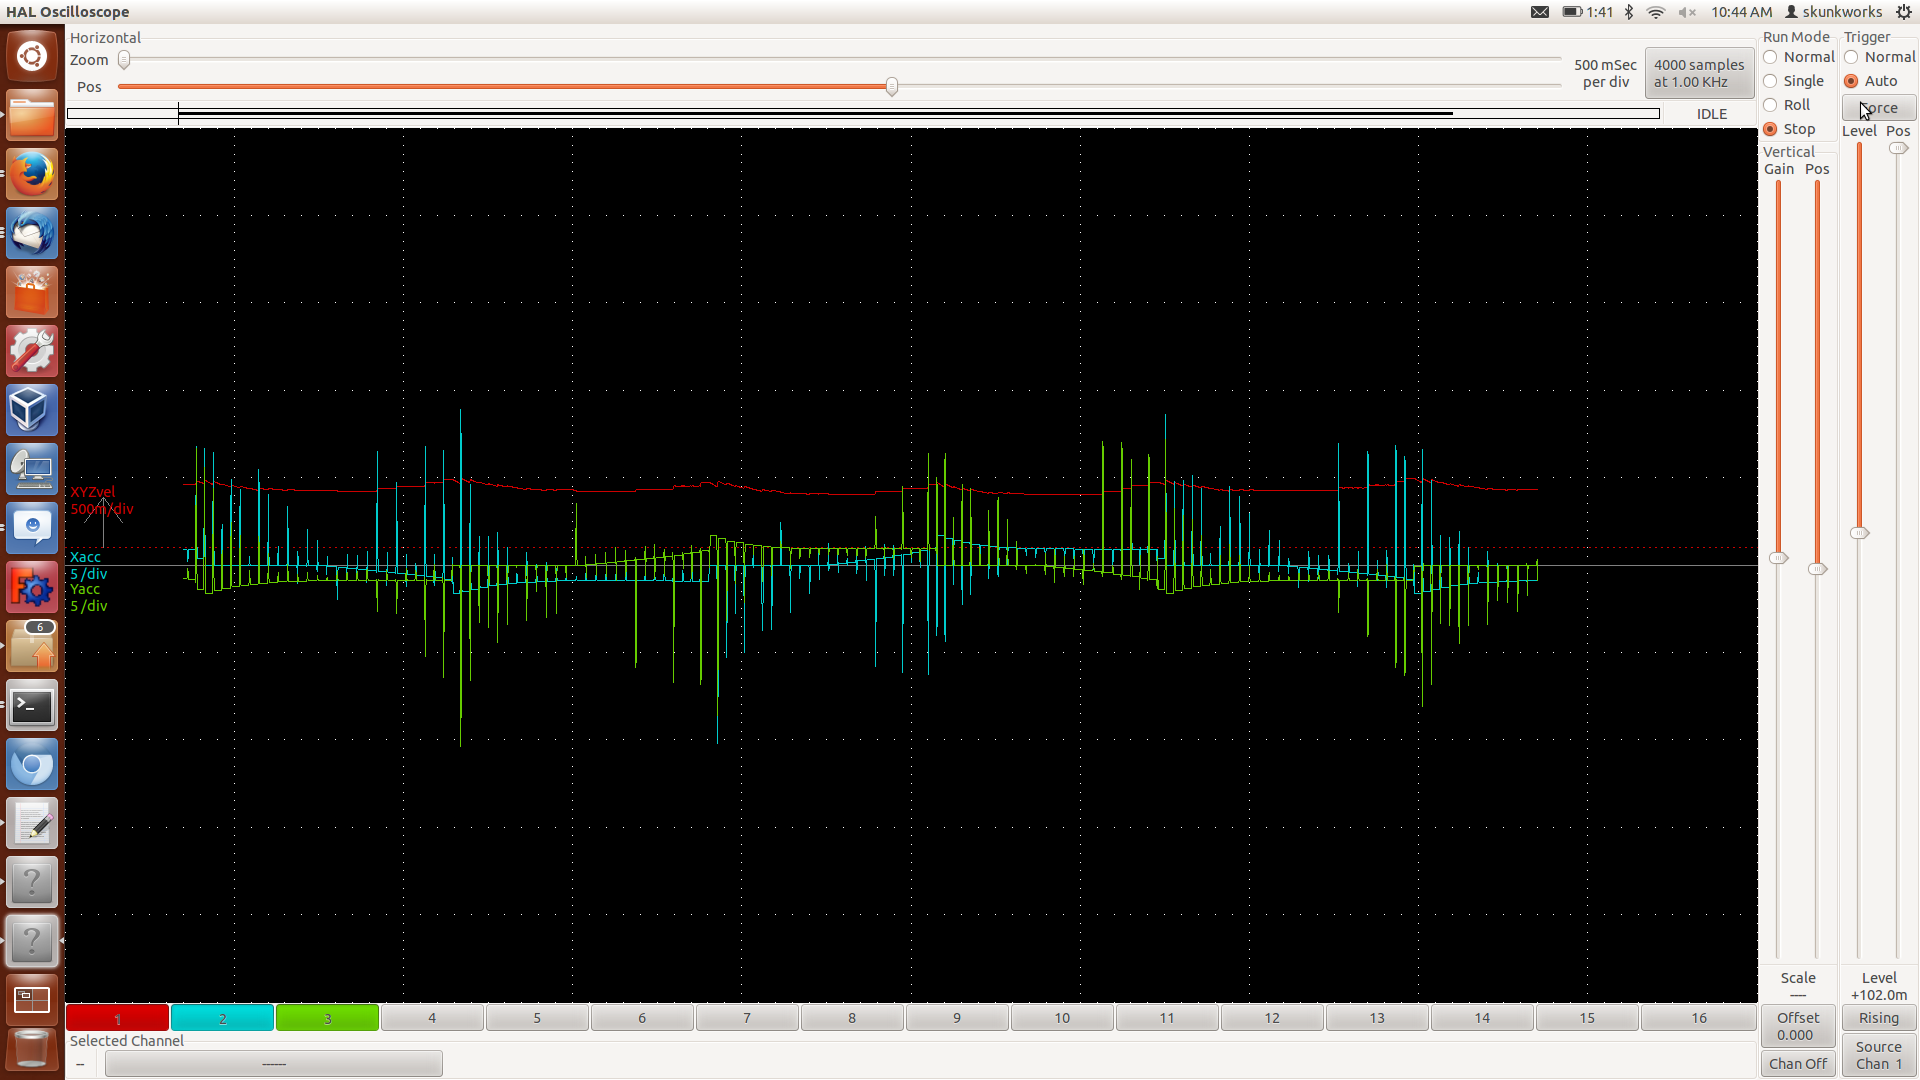Click the Force trigger button
Viewport: 1920px width, 1080px height.
pyautogui.click(x=1879, y=108)
